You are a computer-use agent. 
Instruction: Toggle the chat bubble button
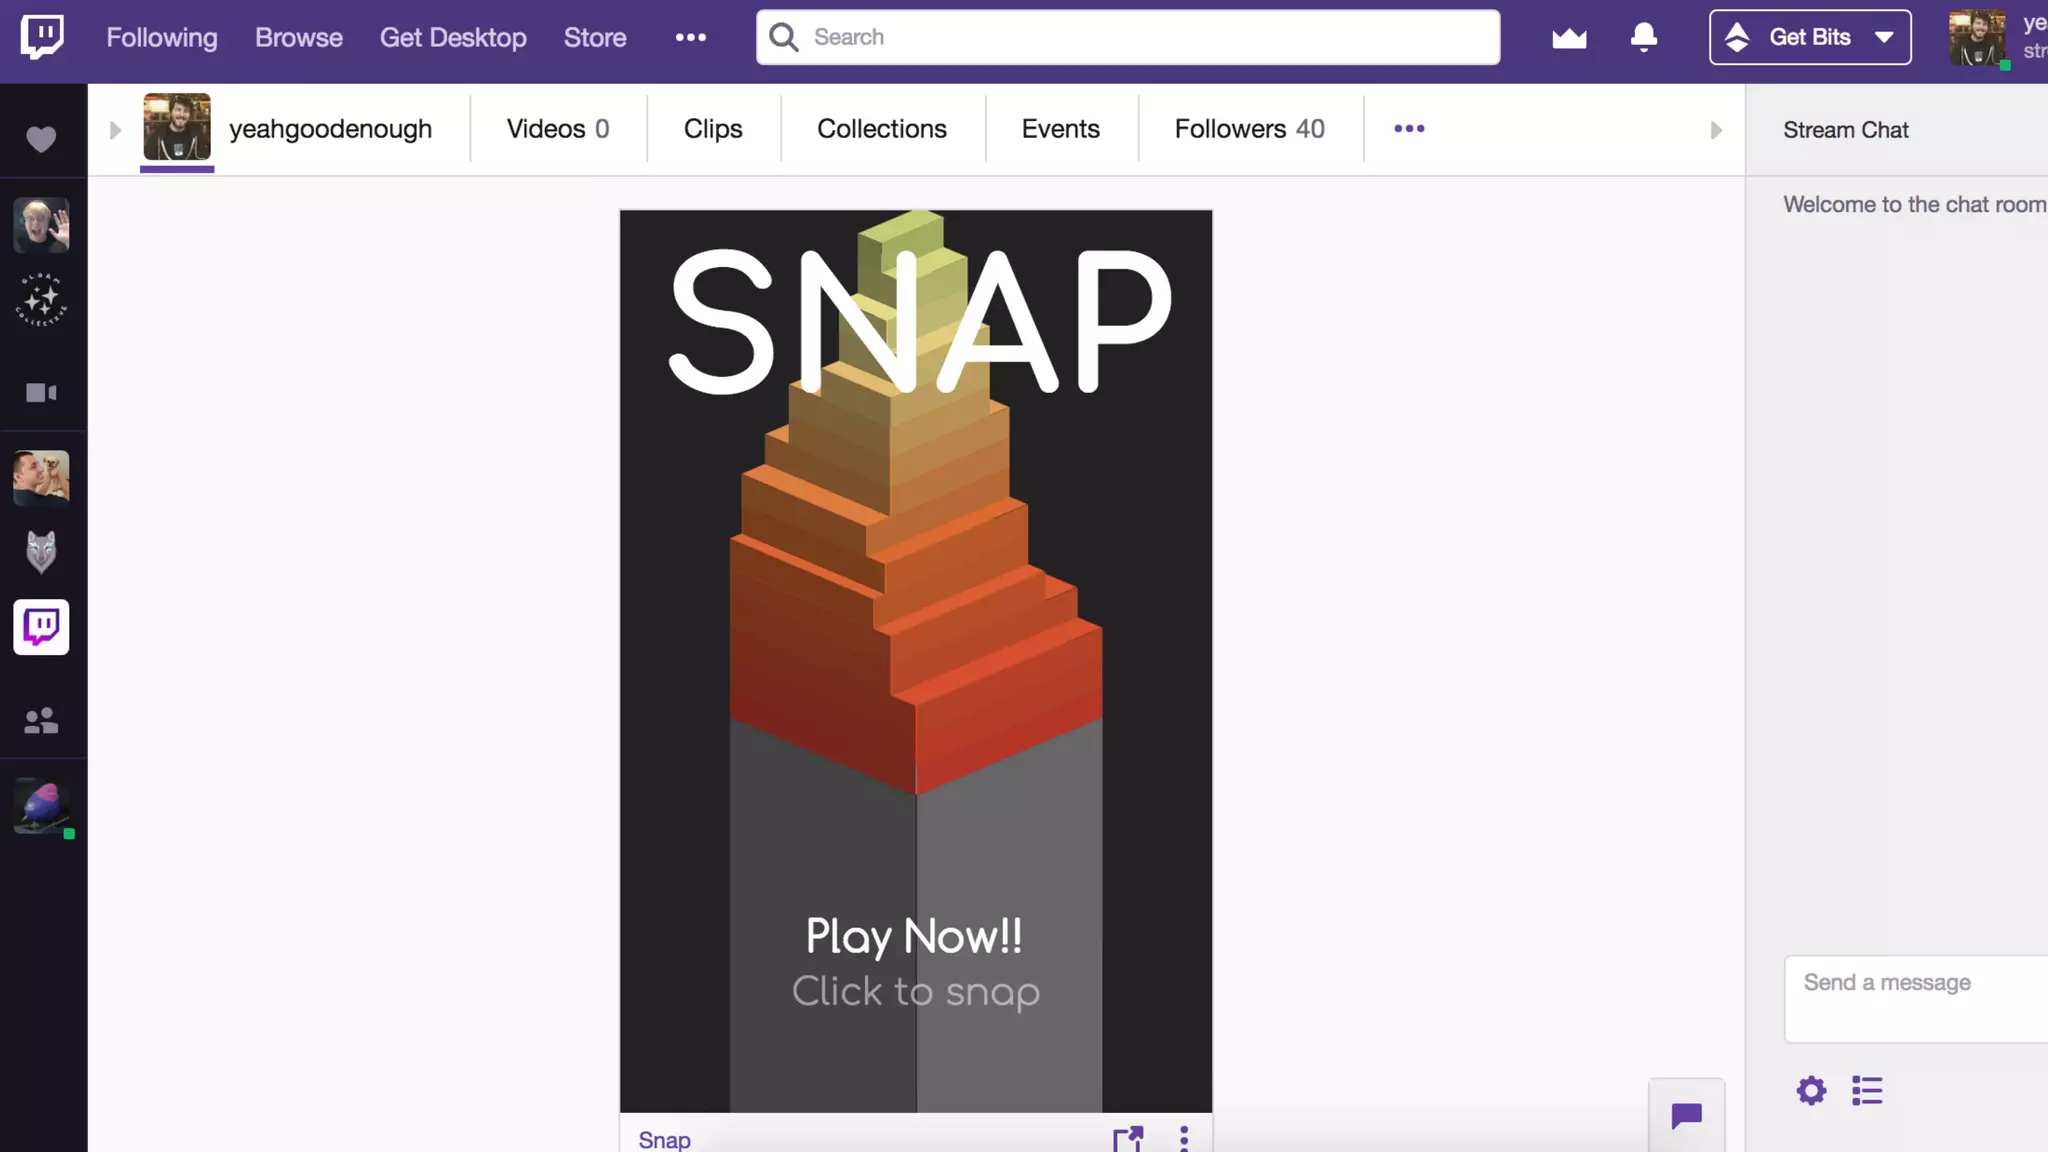(1686, 1115)
